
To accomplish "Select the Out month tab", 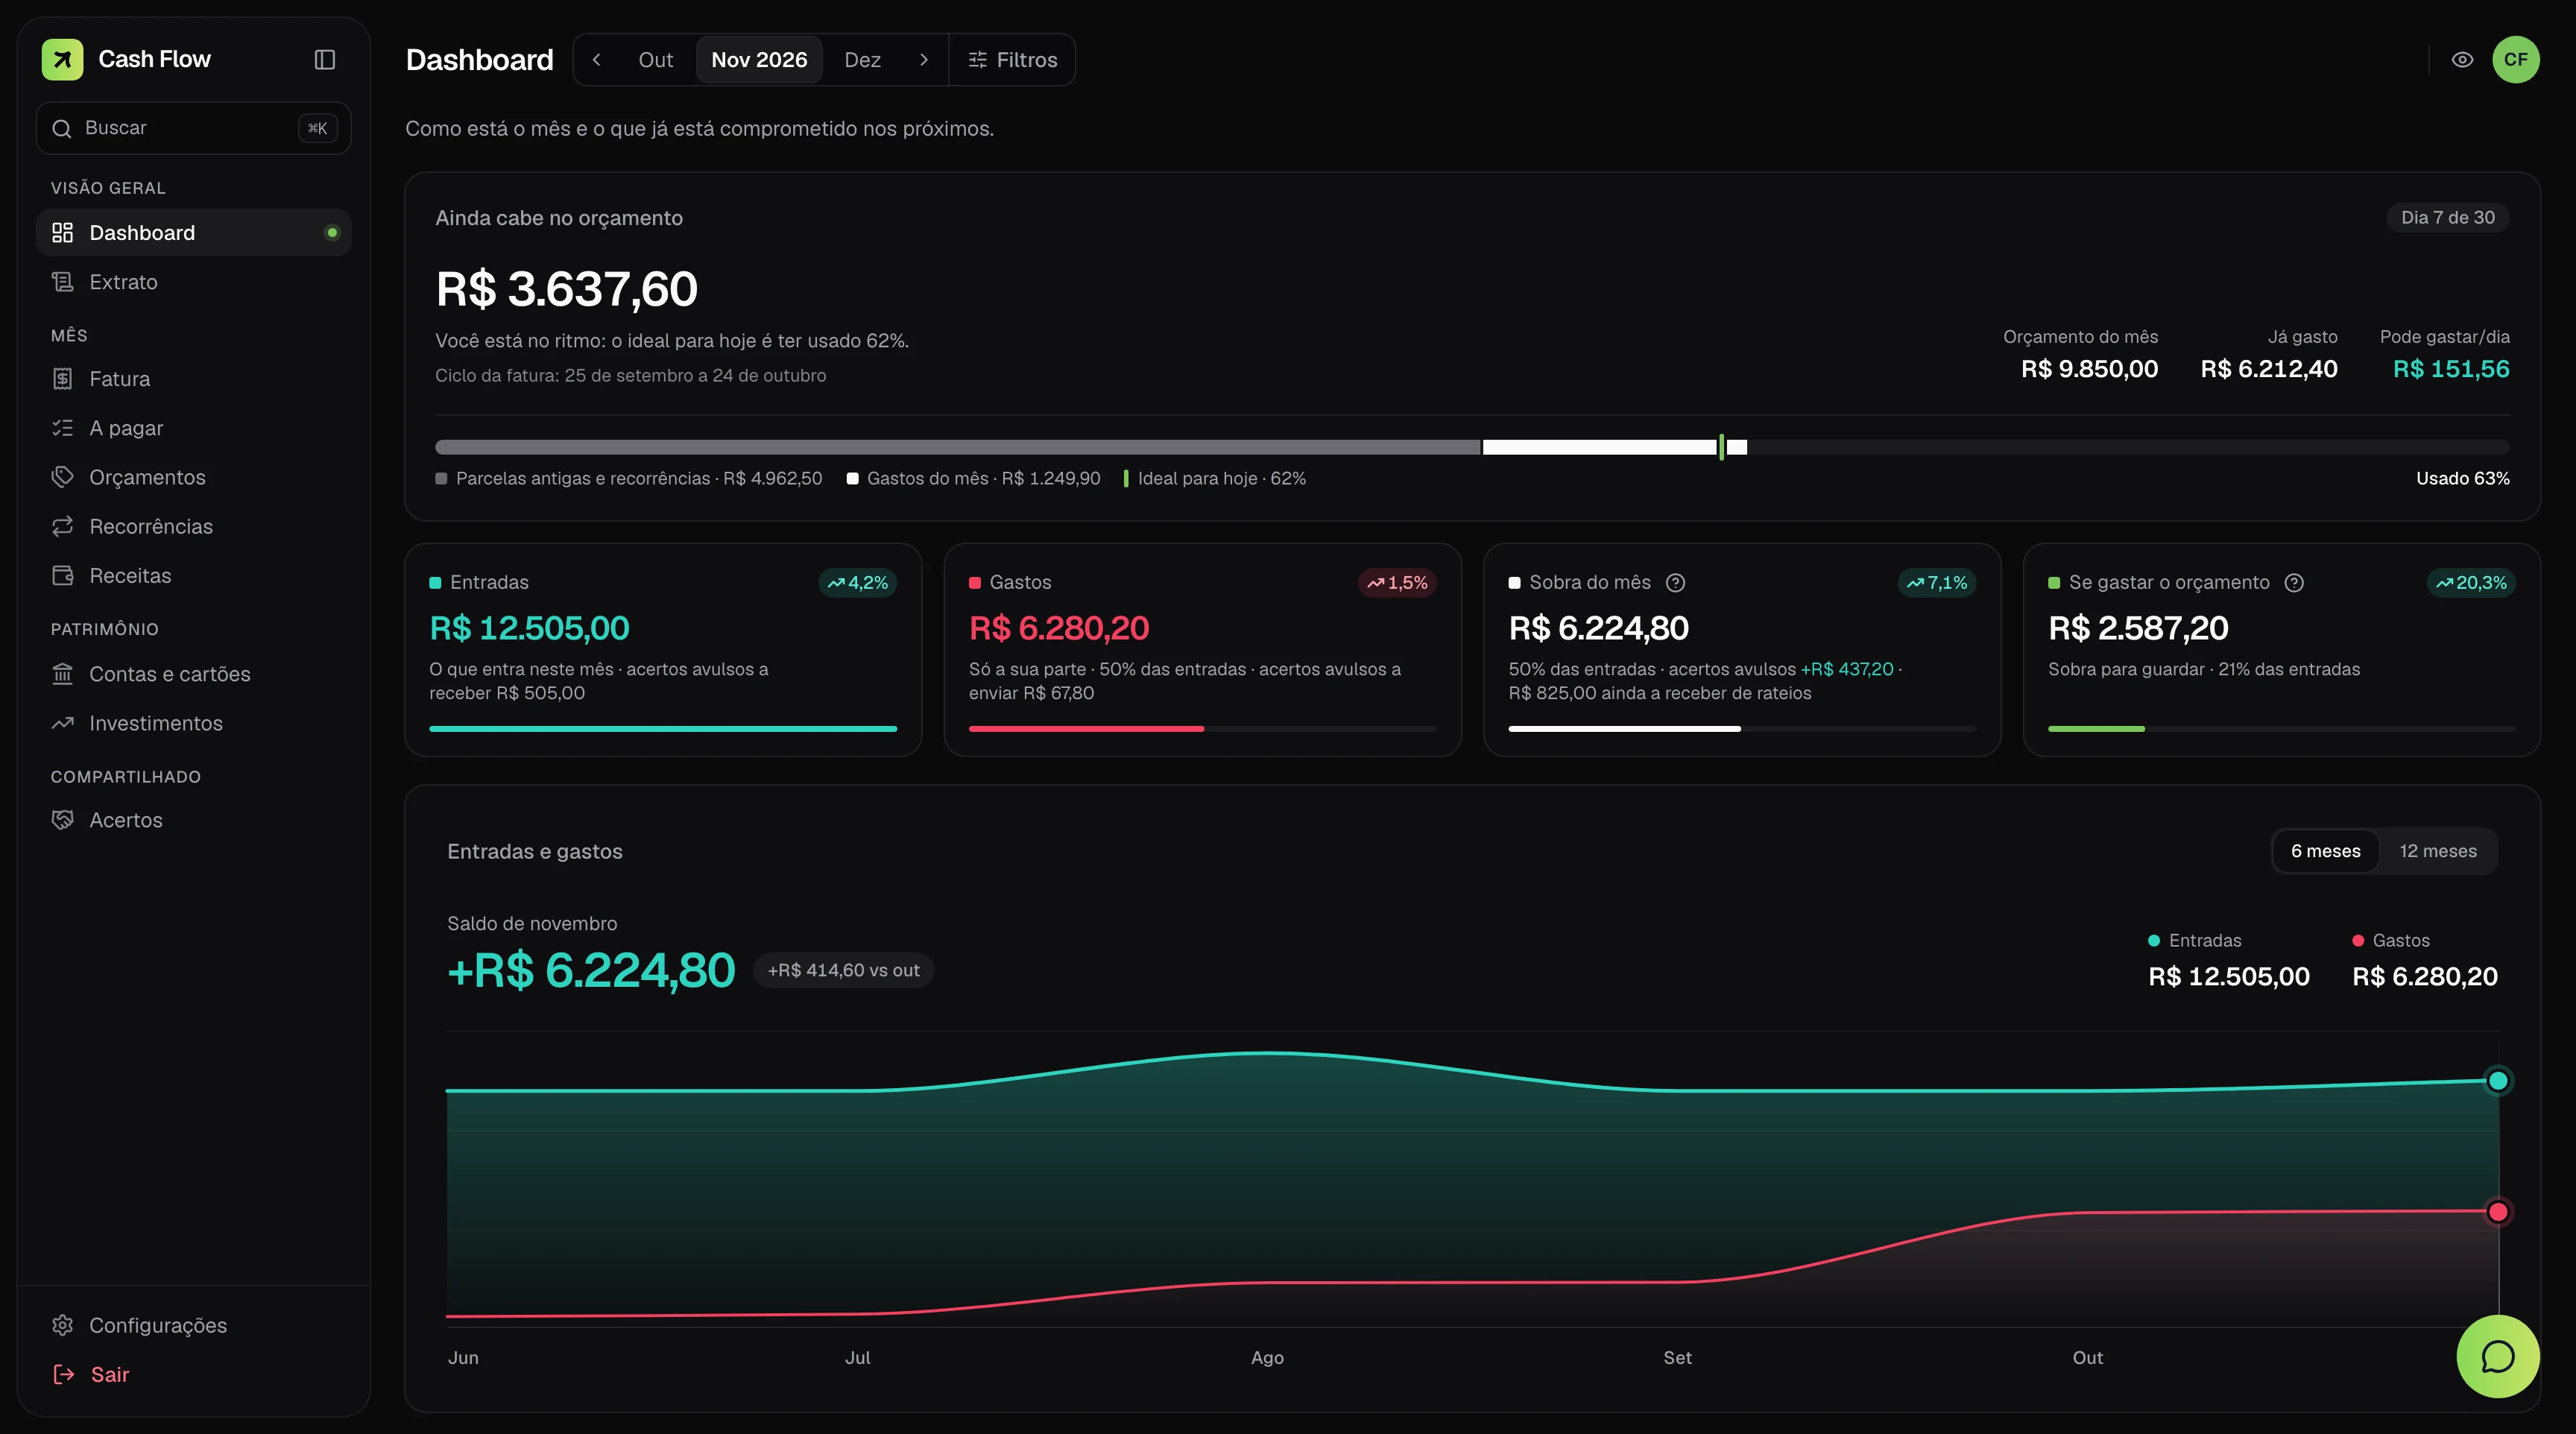I will (x=655, y=60).
